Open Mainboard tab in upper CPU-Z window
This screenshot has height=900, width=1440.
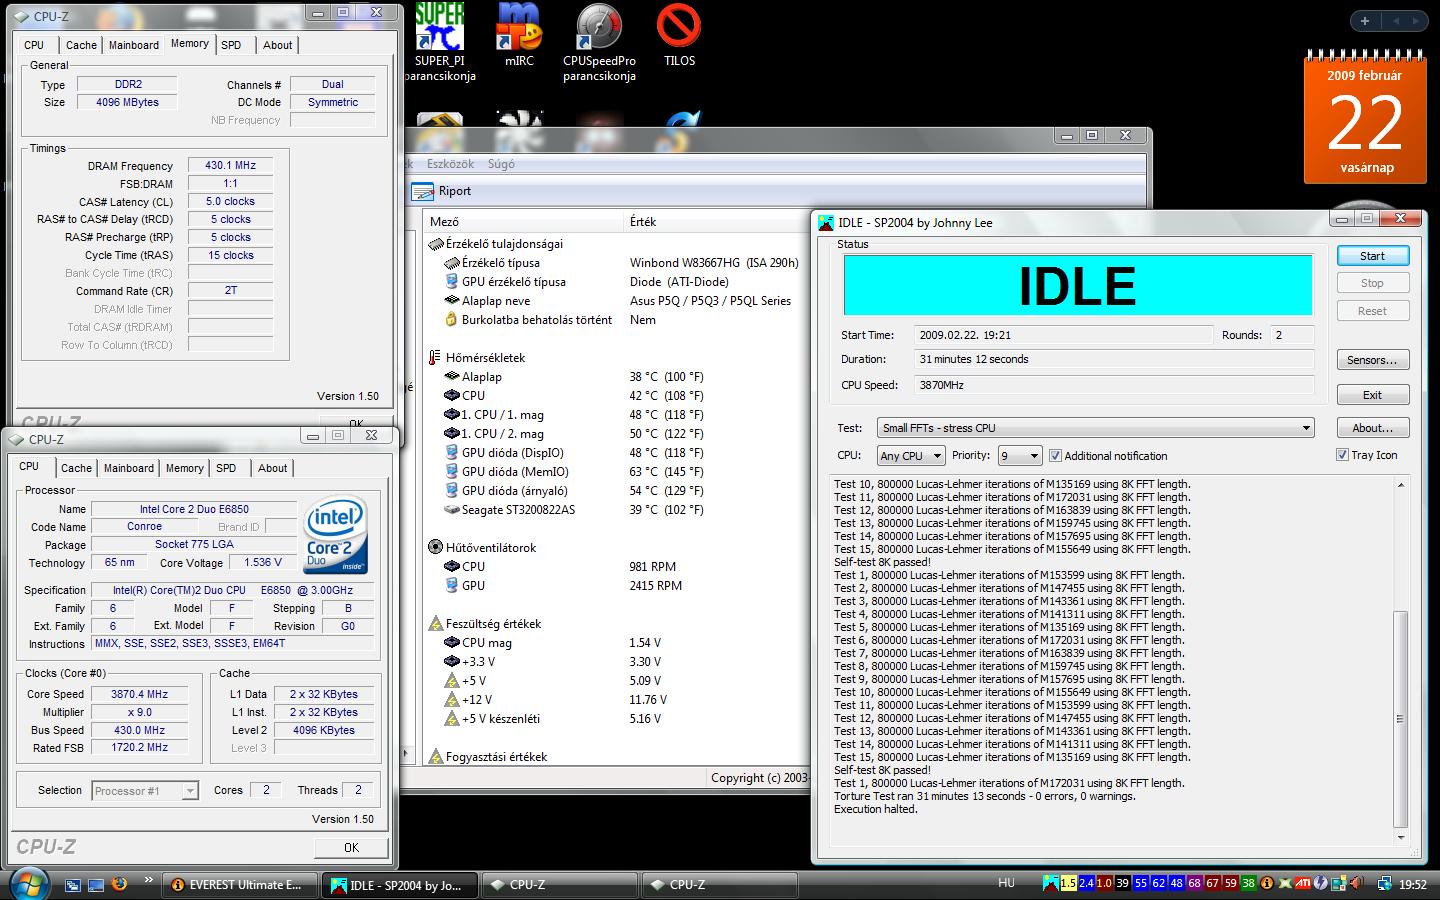[134, 45]
